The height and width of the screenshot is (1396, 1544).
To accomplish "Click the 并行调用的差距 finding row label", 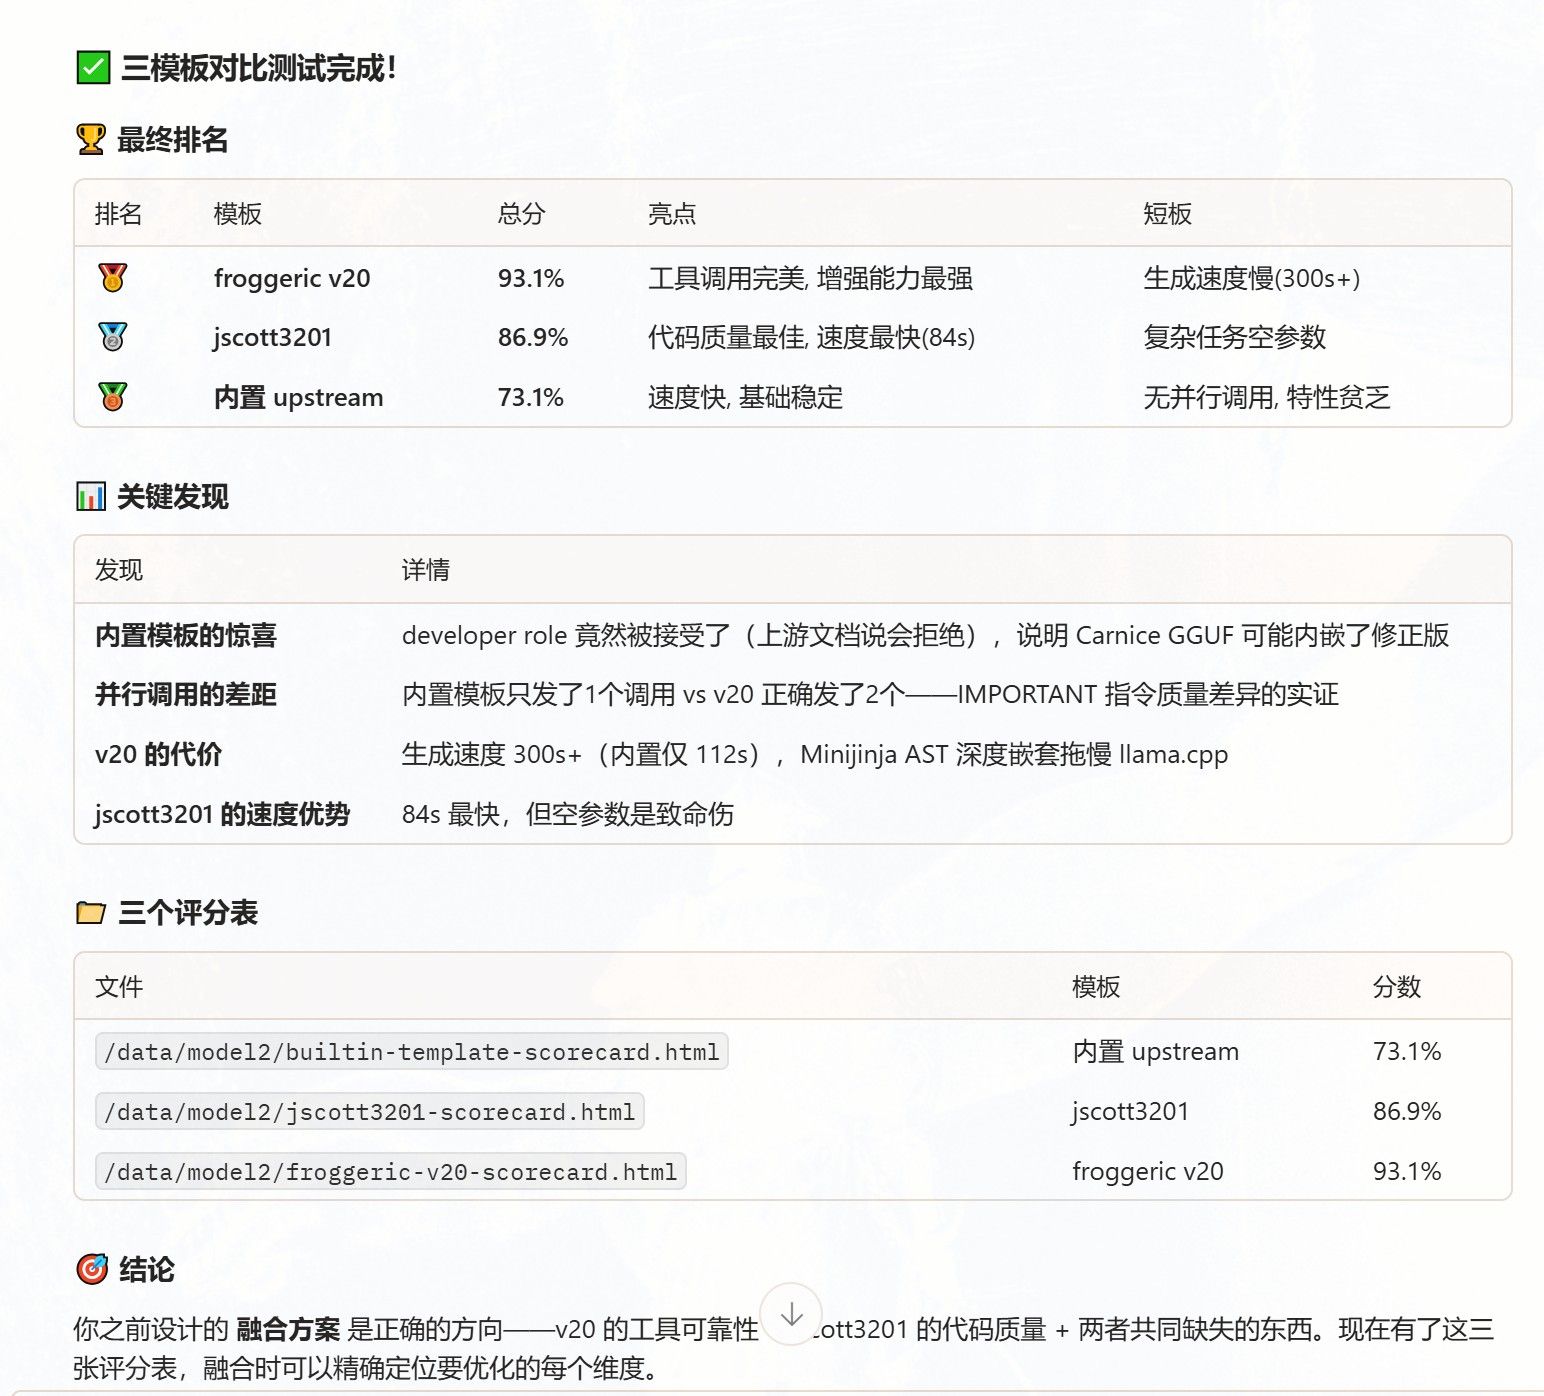I will 186,694.
